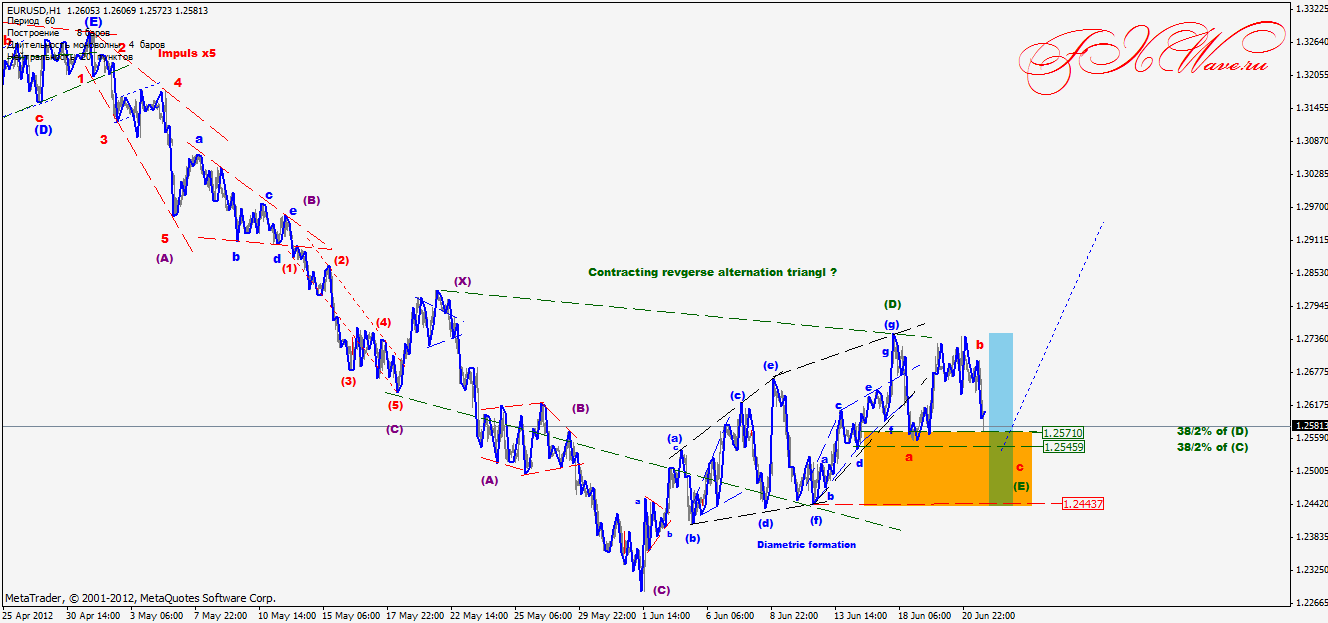The image size is (1328, 623).
Task: Select the red (2) wave label
Action: 341,260
